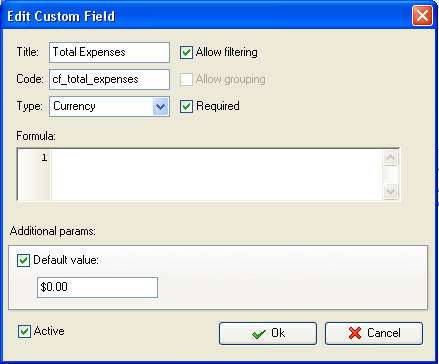This screenshot has height=364, width=439.
Task: Click the Title field containing Total Expenses
Action: point(109,52)
